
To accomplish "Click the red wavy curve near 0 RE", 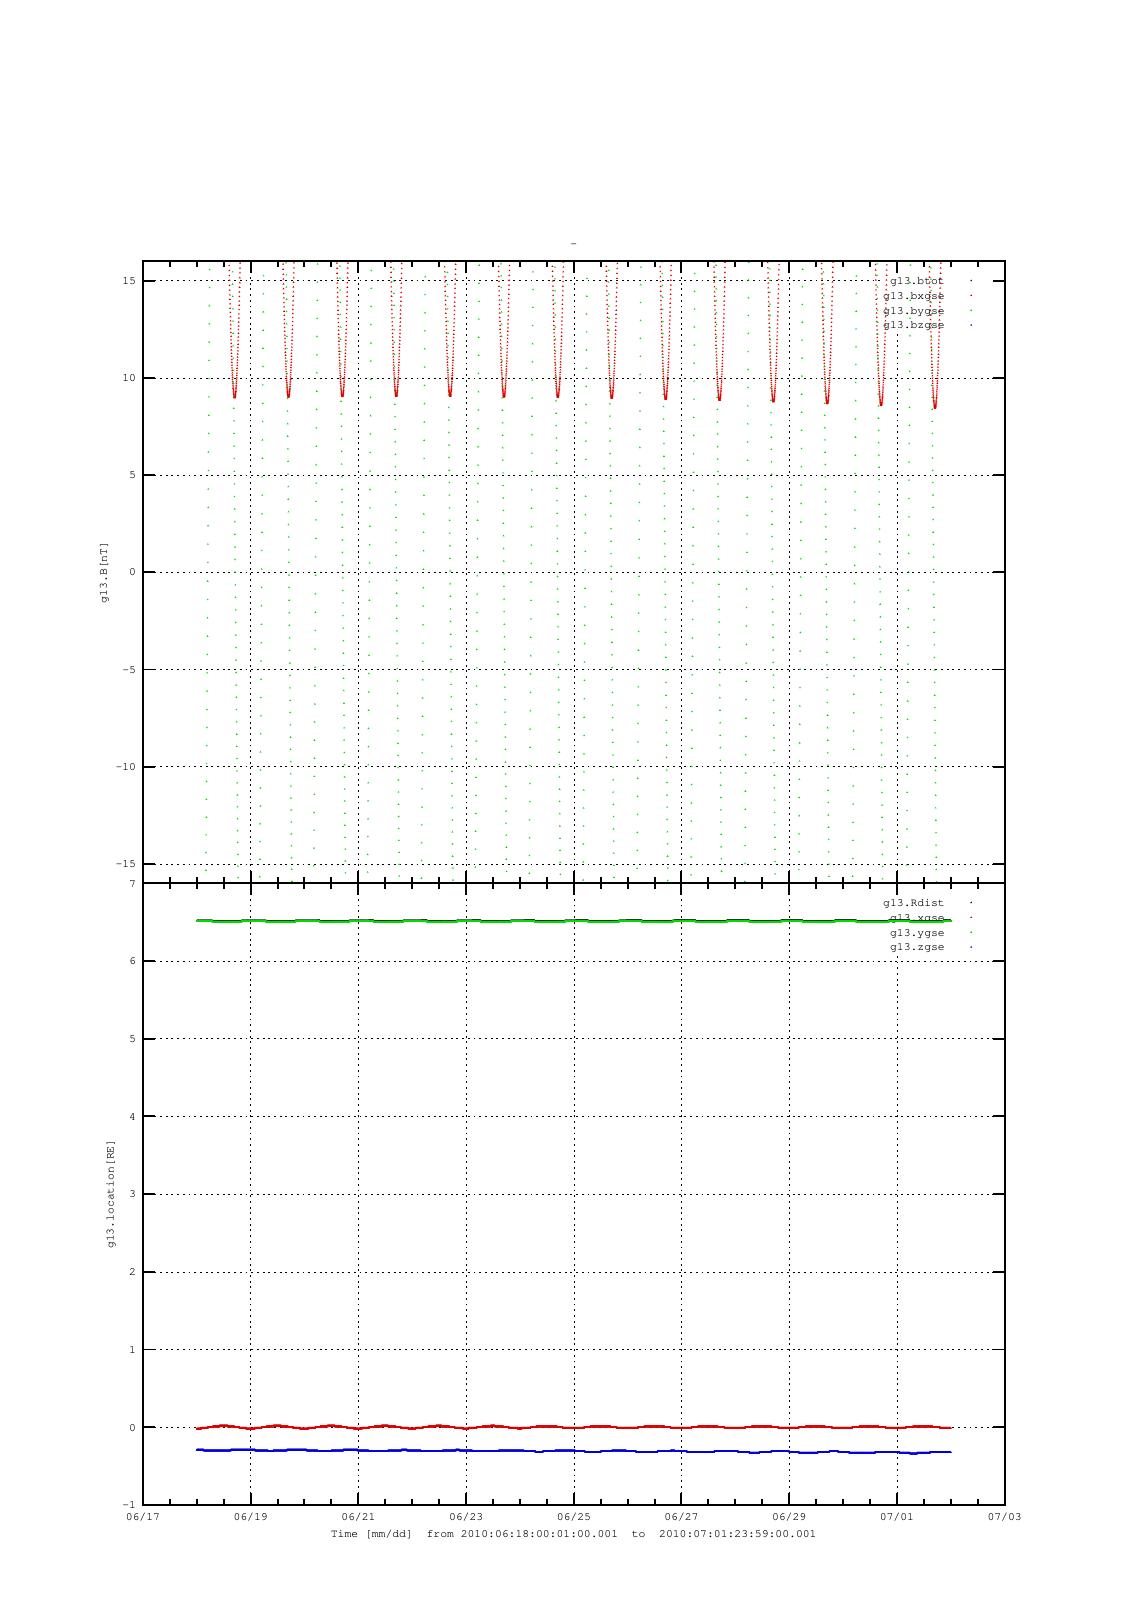I will [x=573, y=1427].
